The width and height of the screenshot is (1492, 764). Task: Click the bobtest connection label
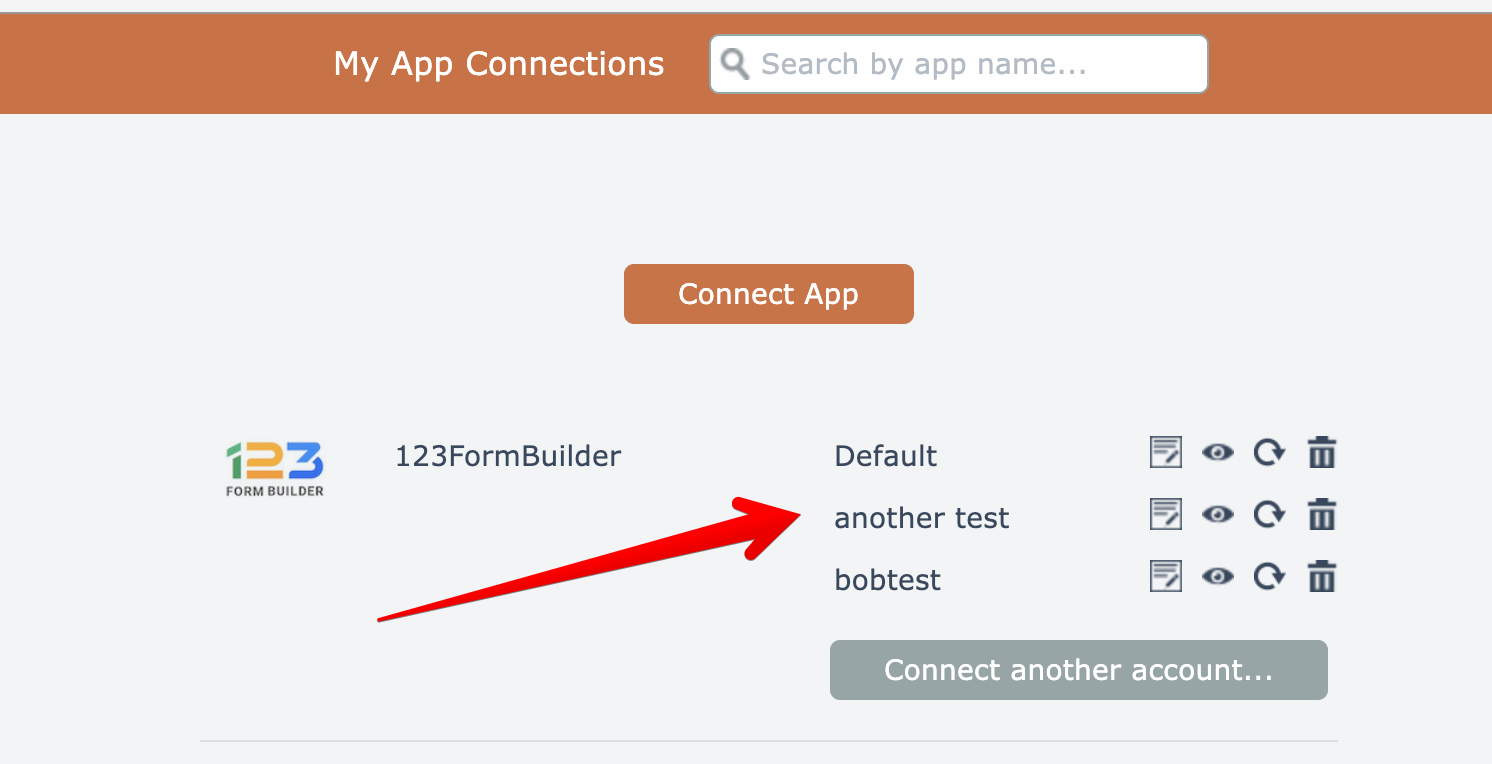(887, 580)
